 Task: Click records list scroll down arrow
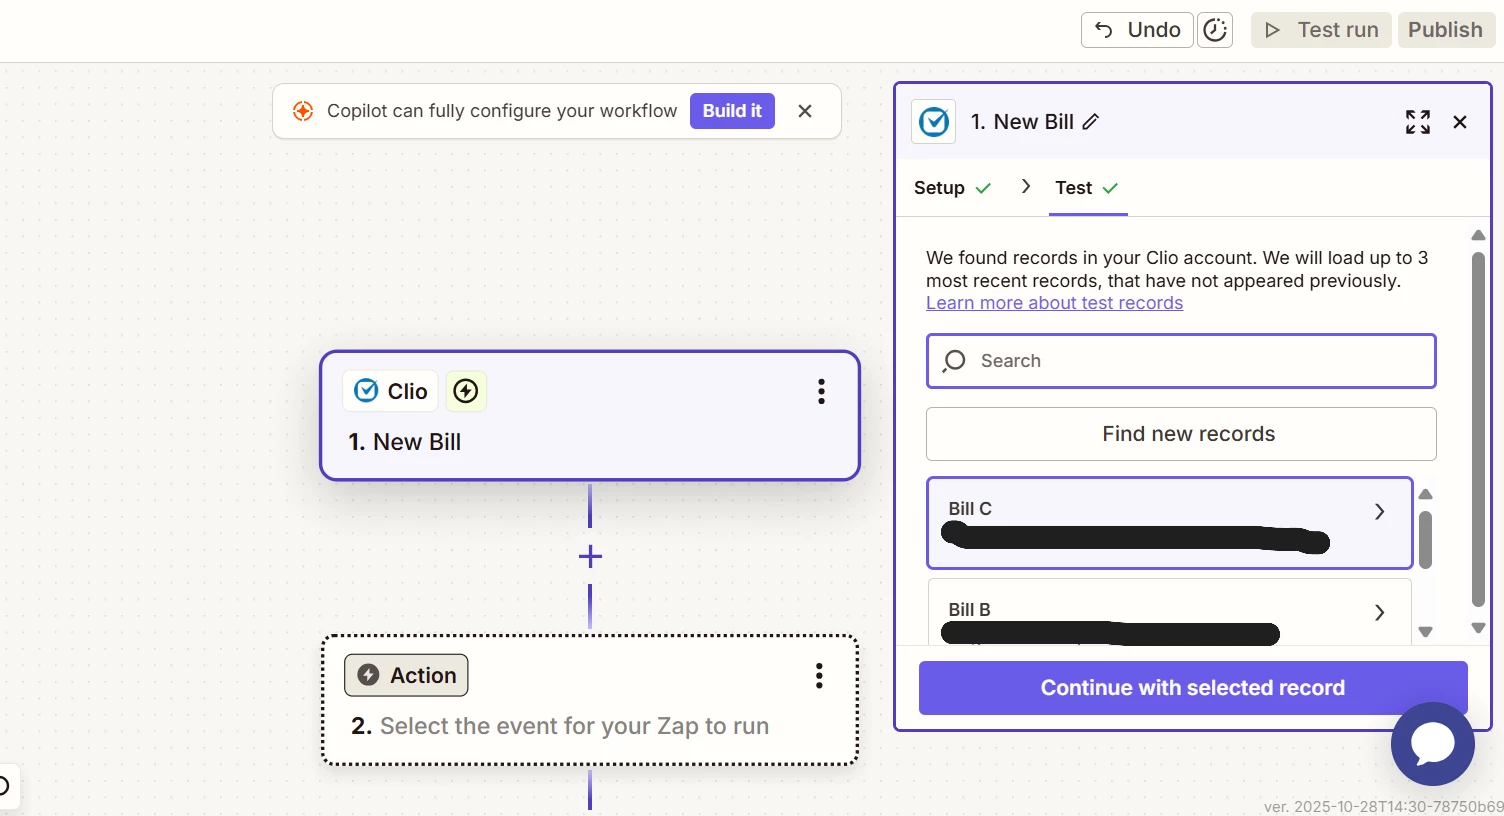coord(1426,631)
